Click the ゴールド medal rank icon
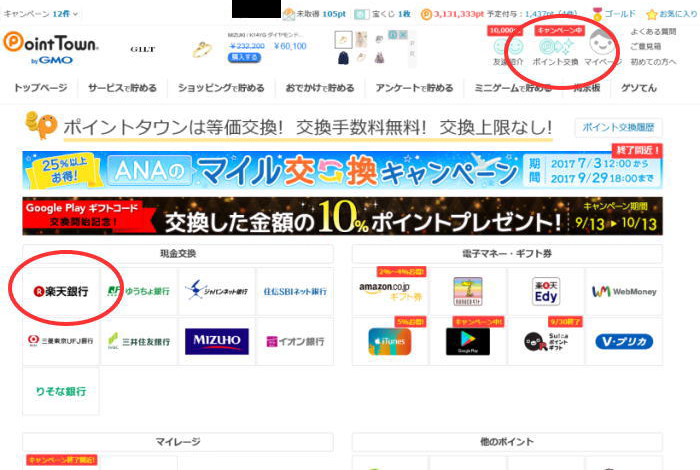The image size is (700, 470). [x=596, y=14]
